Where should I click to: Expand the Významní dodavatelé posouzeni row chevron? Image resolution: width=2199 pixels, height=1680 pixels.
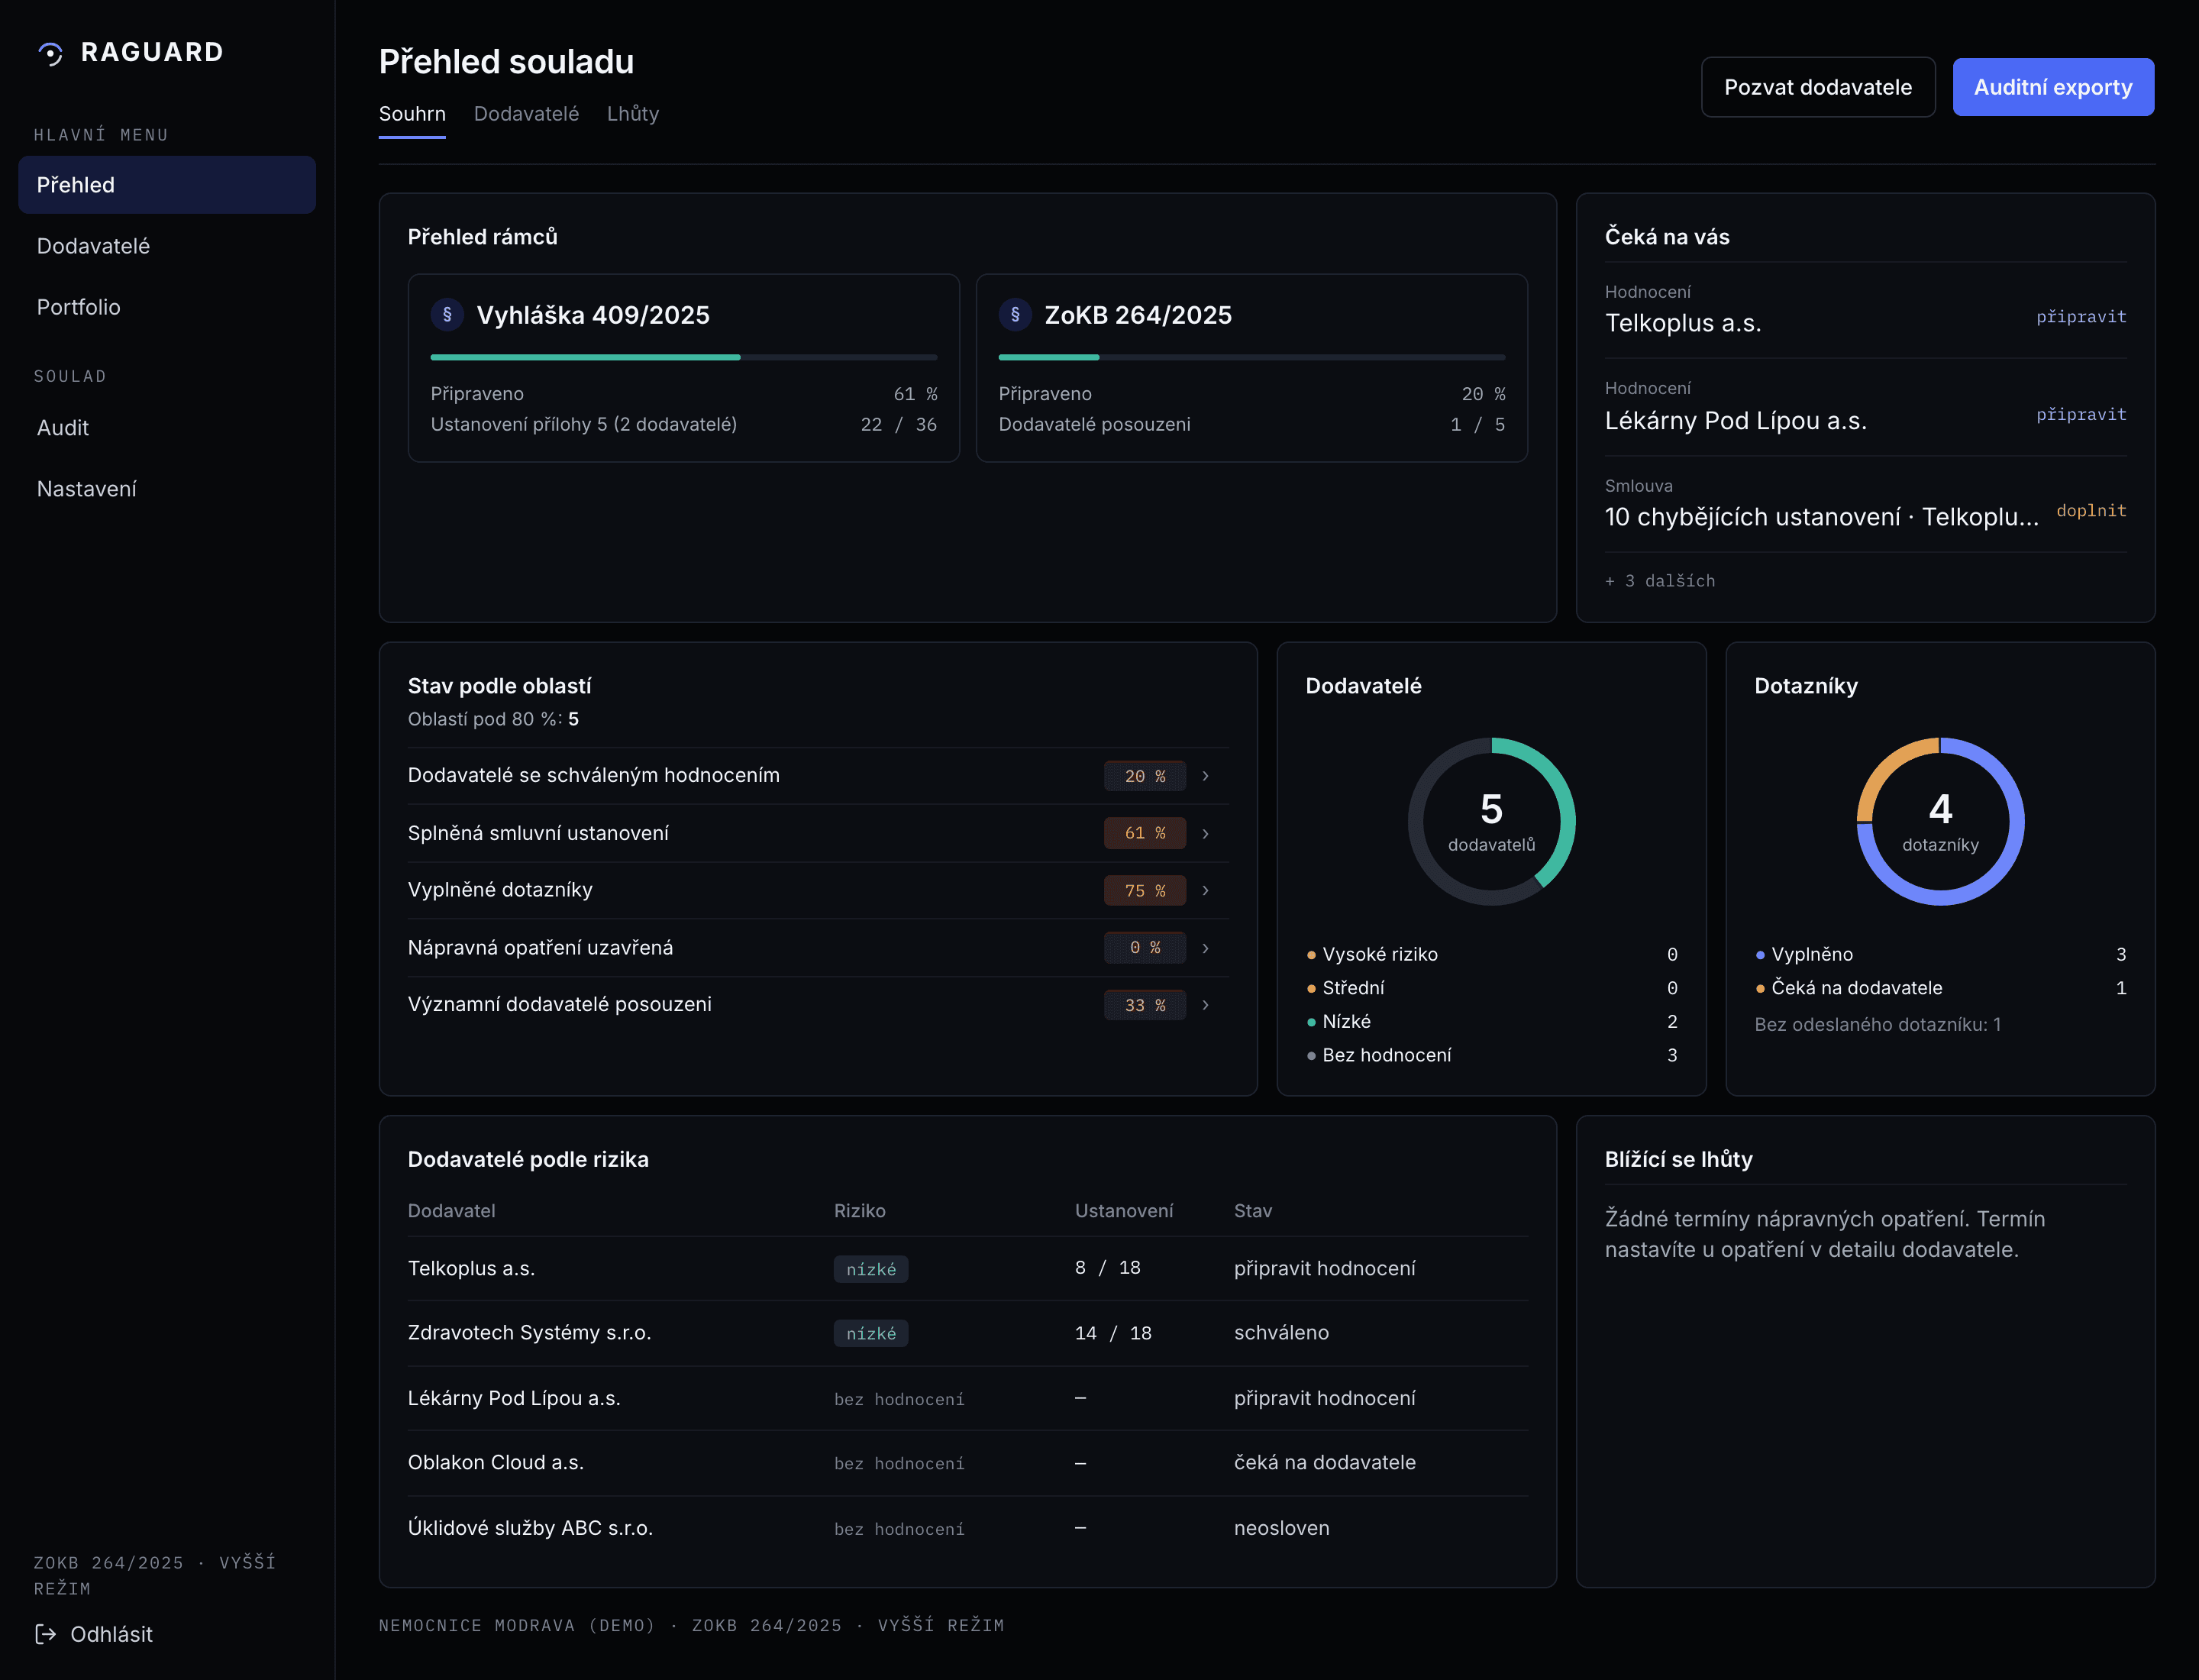click(1205, 1005)
